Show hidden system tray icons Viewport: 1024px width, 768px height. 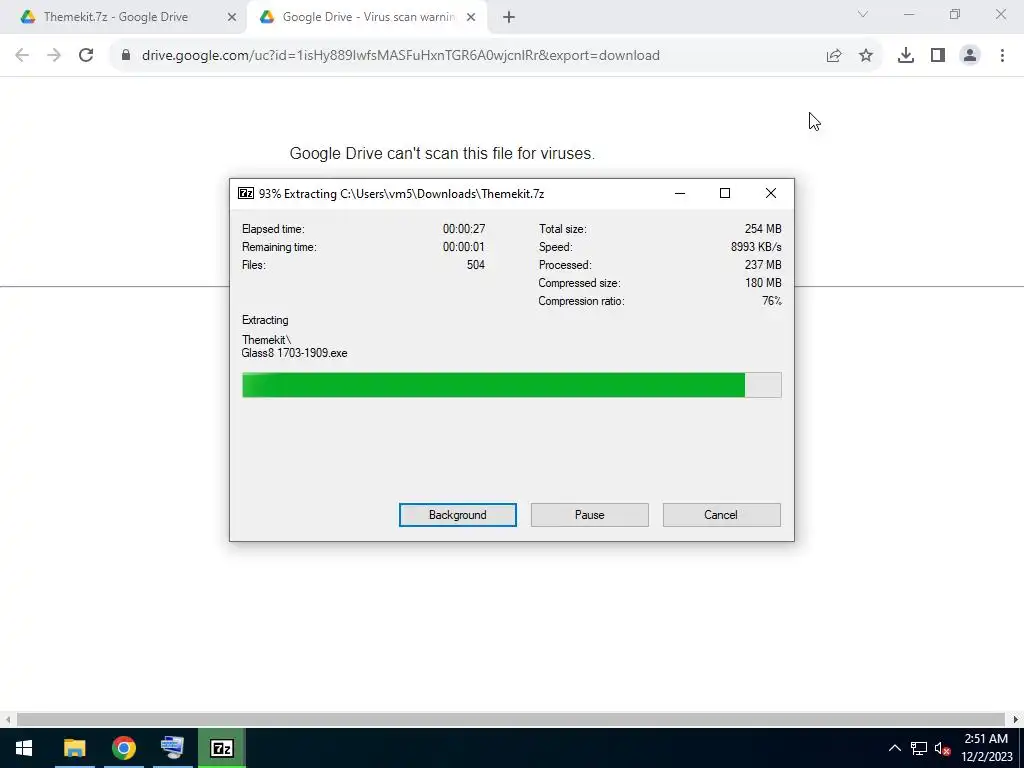pos(895,748)
